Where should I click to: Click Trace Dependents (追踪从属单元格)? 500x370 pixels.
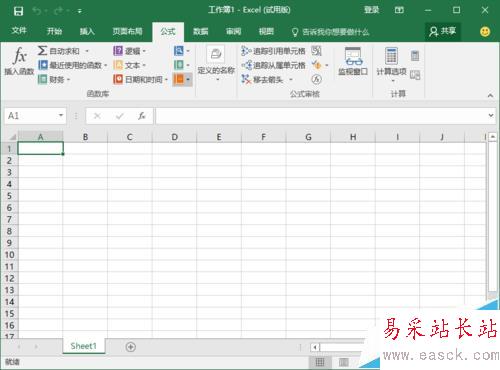click(273, 65)
